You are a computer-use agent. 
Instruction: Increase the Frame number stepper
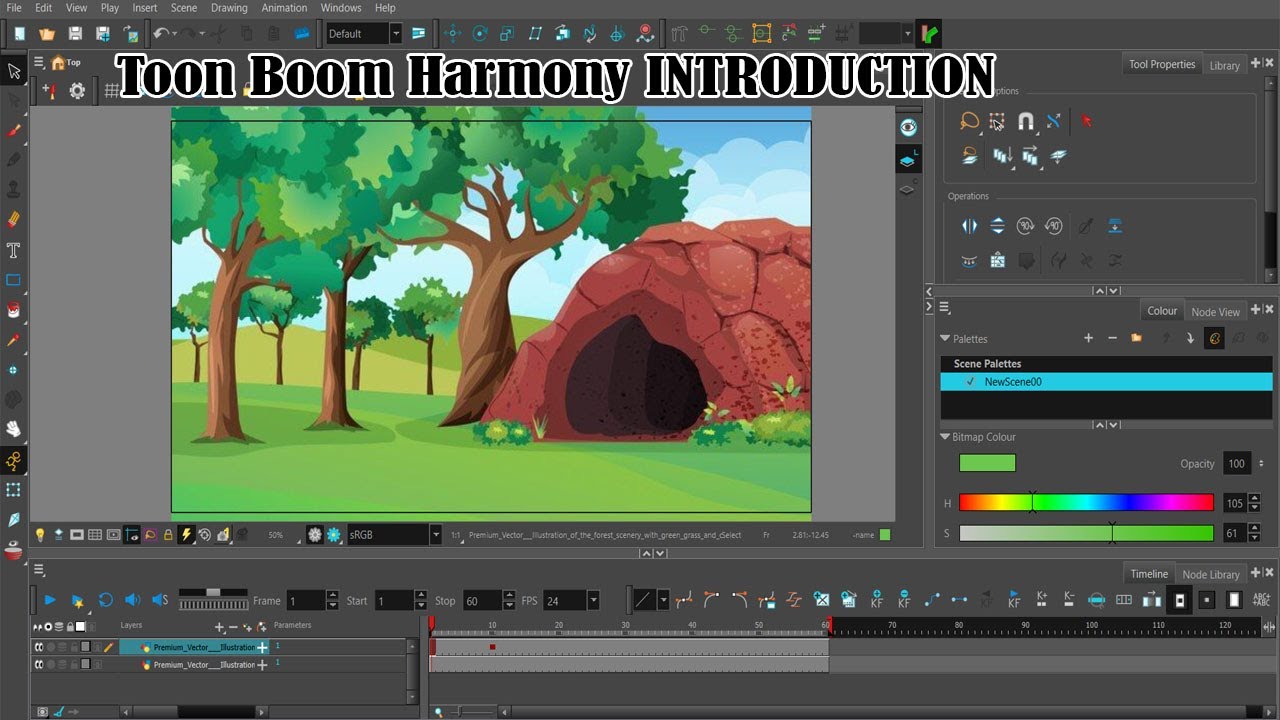(x=333, y=596)
